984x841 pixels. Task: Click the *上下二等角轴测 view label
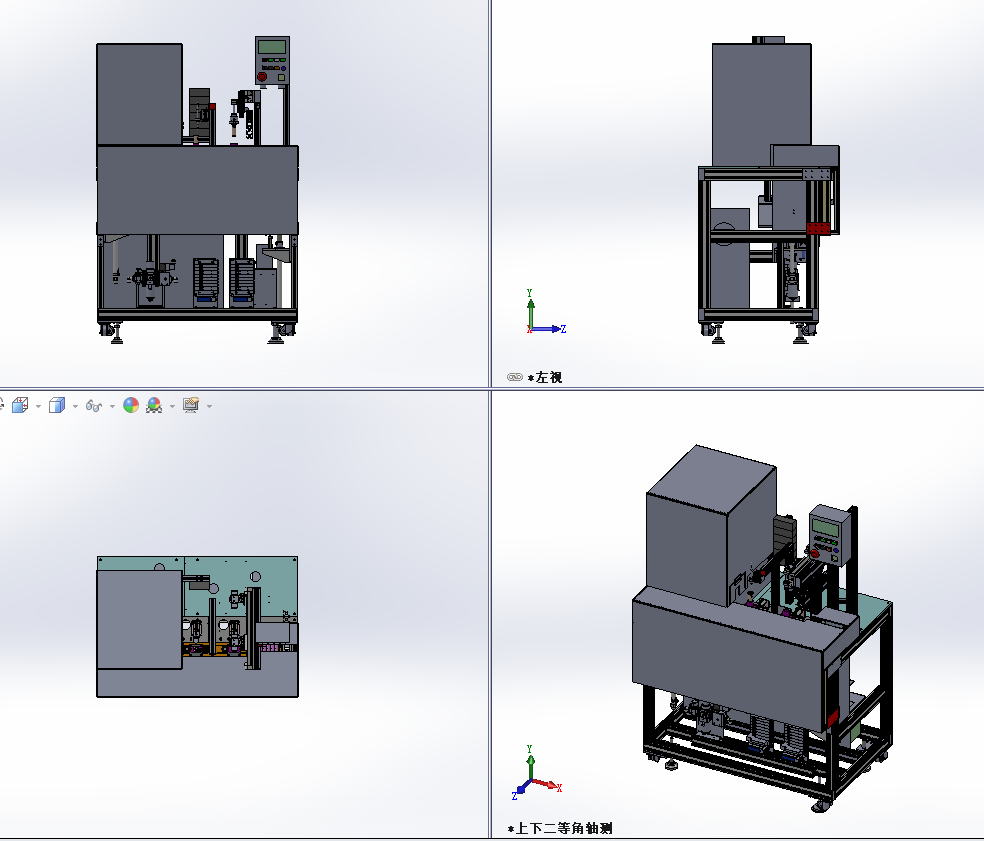pos(560,828)
